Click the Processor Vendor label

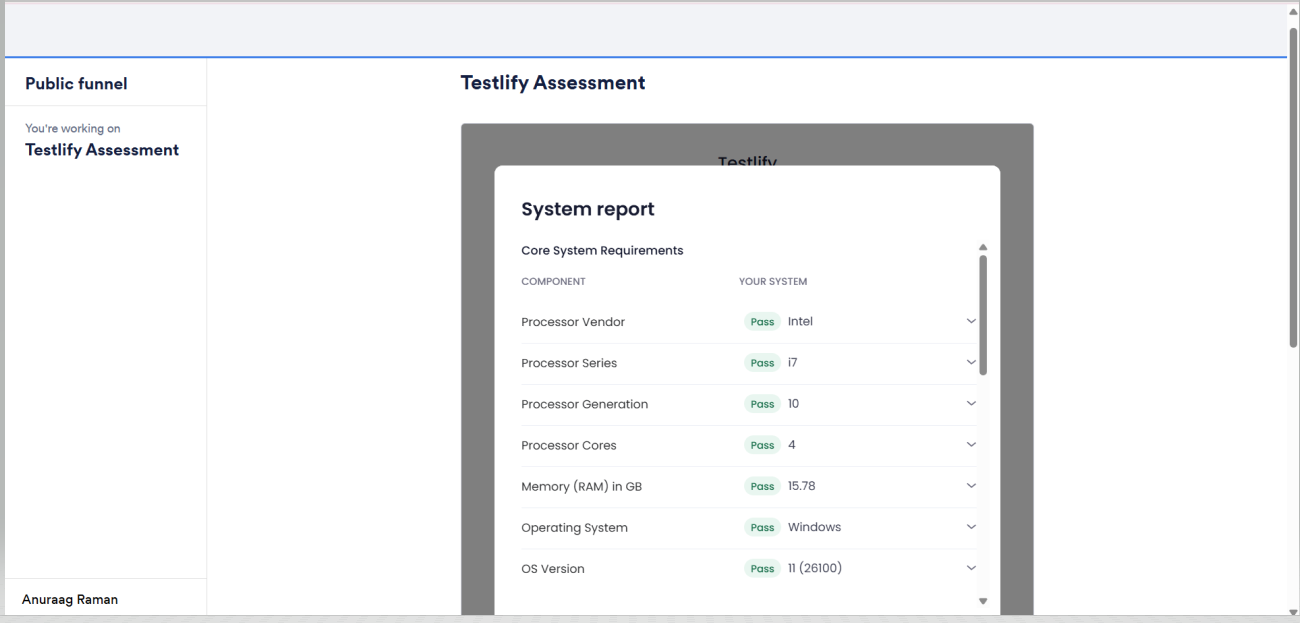click(573, 322)
